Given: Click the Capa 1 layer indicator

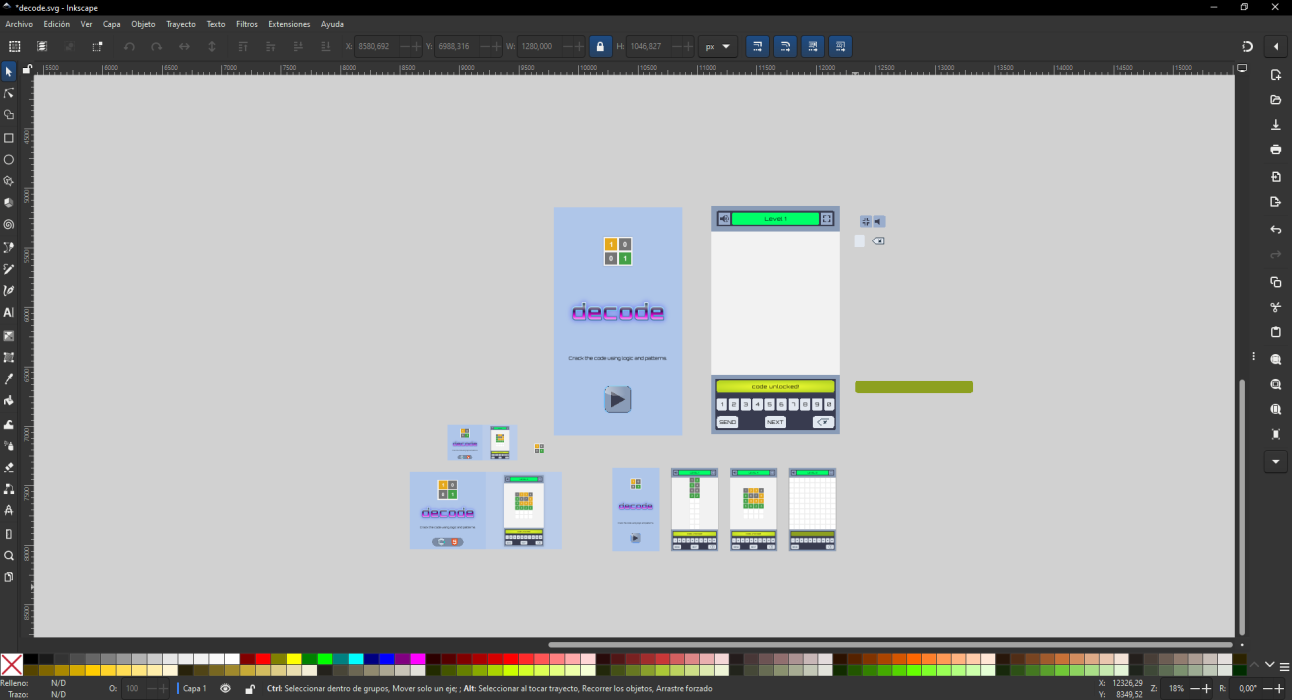Looking at the screenshot, I should [x=194, y=689].
